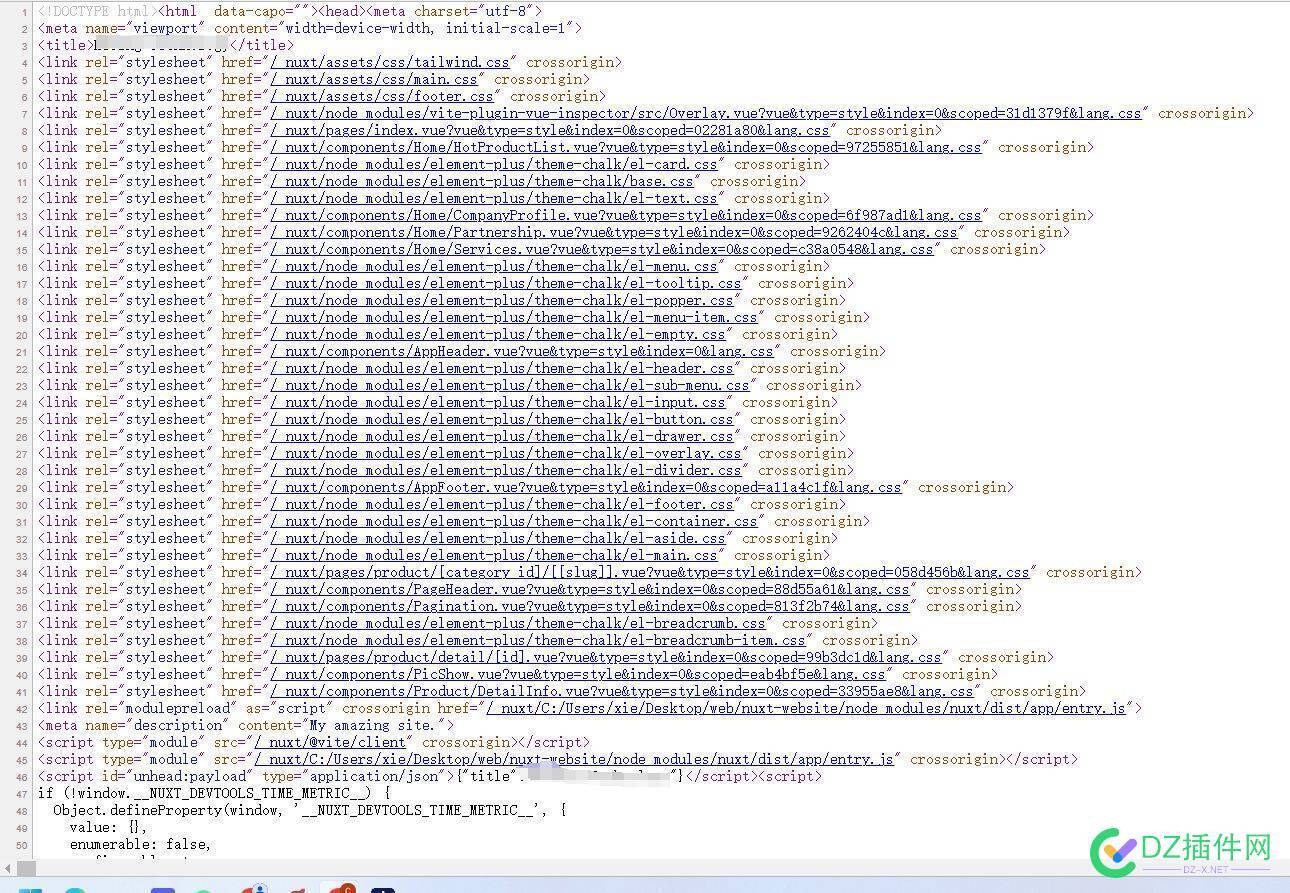Open the HotProductList.vue stylesheet link

626,147
